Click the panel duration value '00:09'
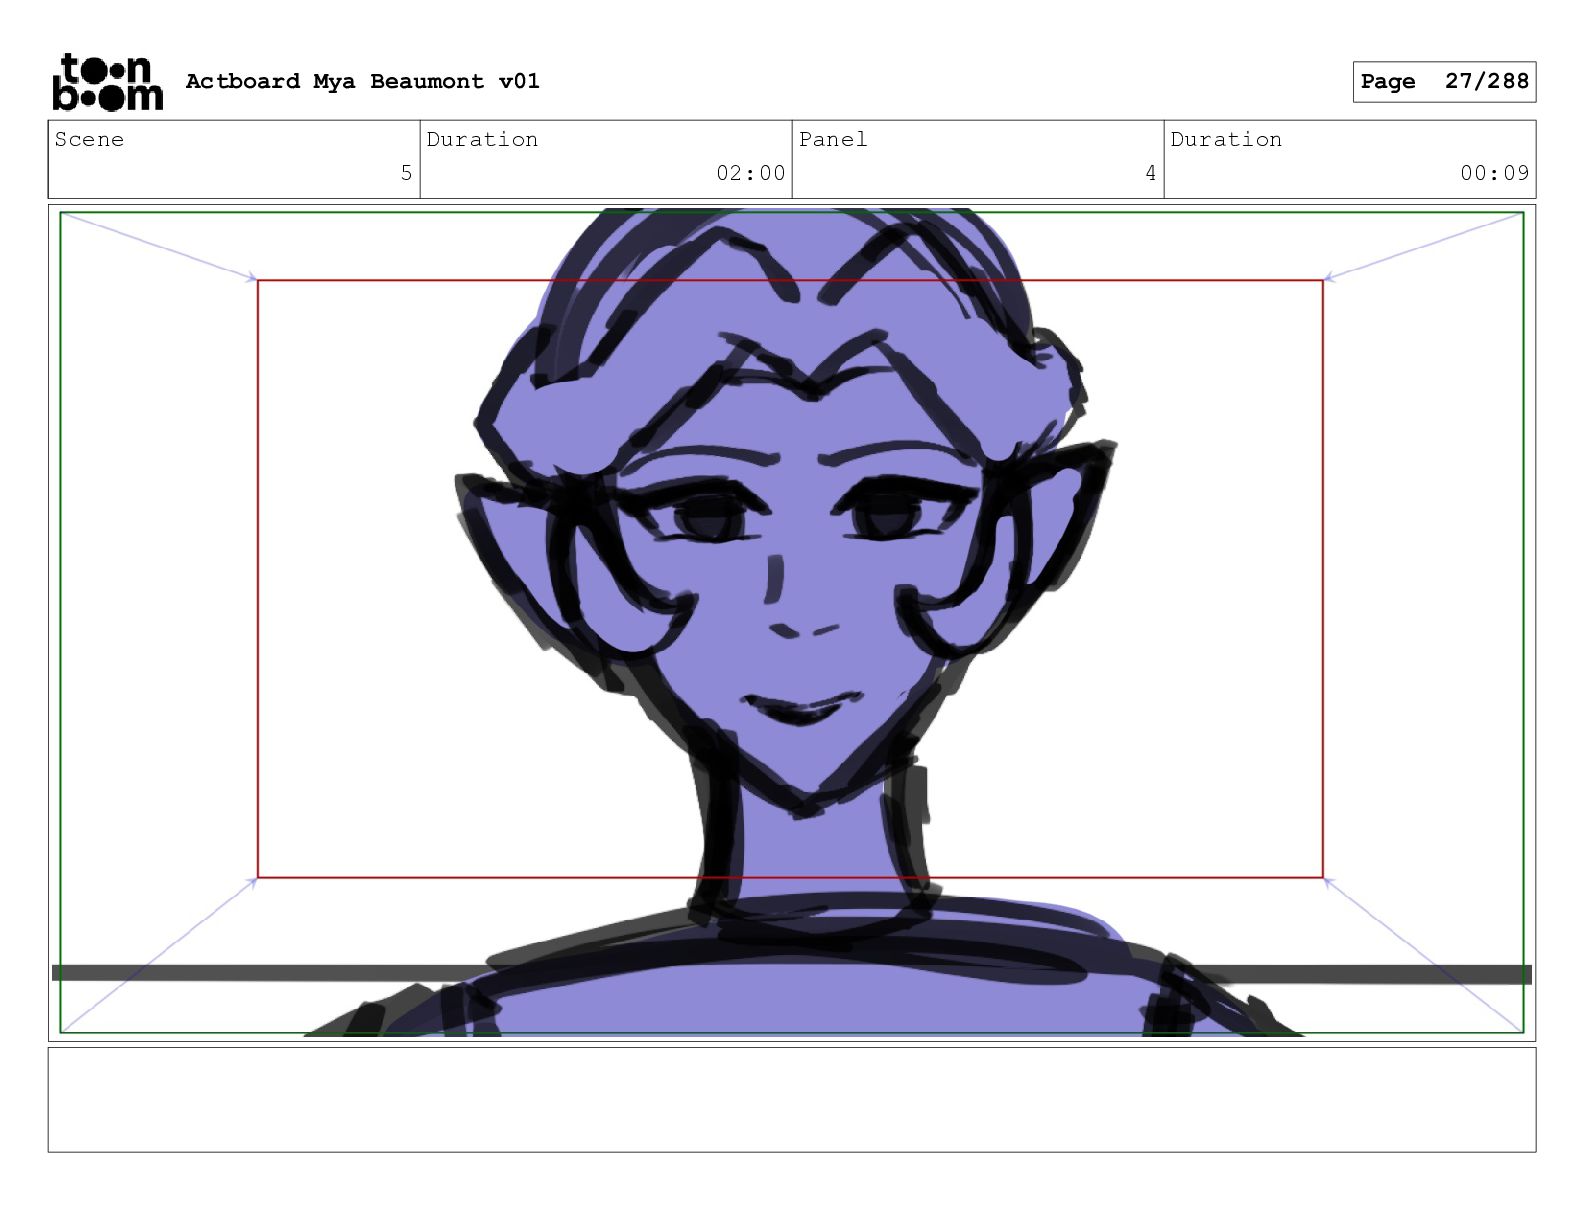The height and width of the screenshot is (1224, 1584). [1494, 173]
